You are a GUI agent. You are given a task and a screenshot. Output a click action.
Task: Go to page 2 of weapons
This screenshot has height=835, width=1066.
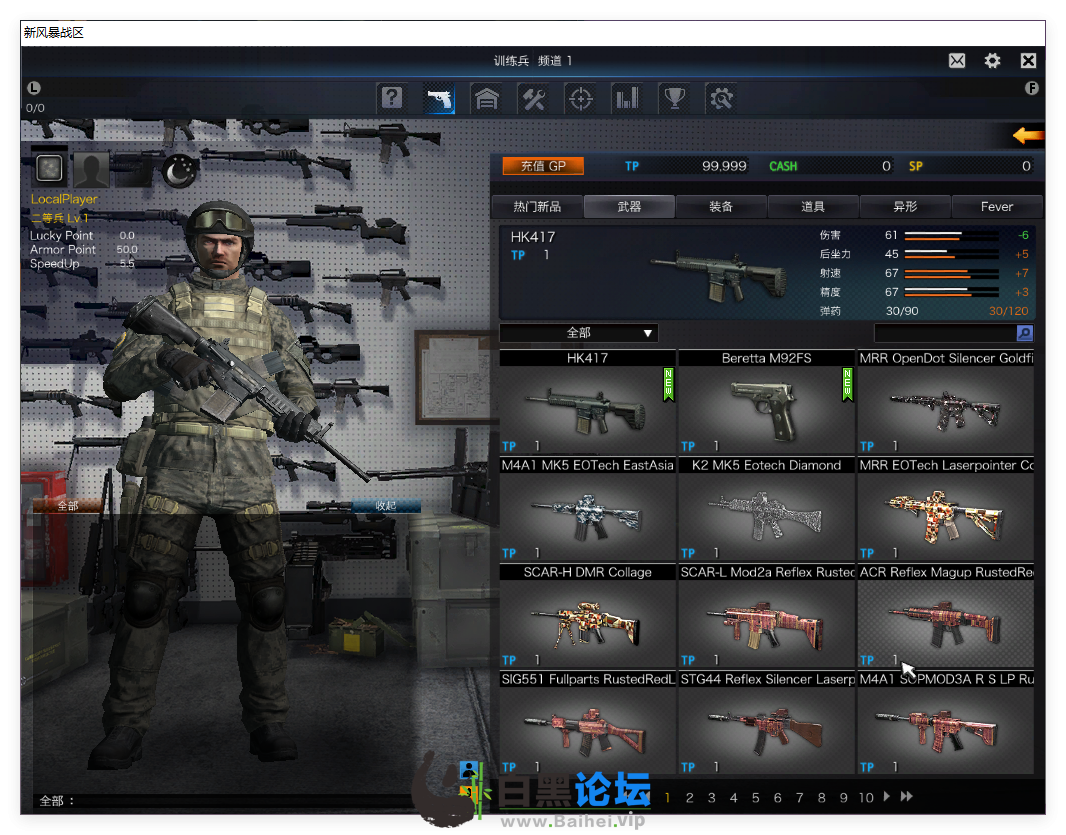(x=689, y=798)
